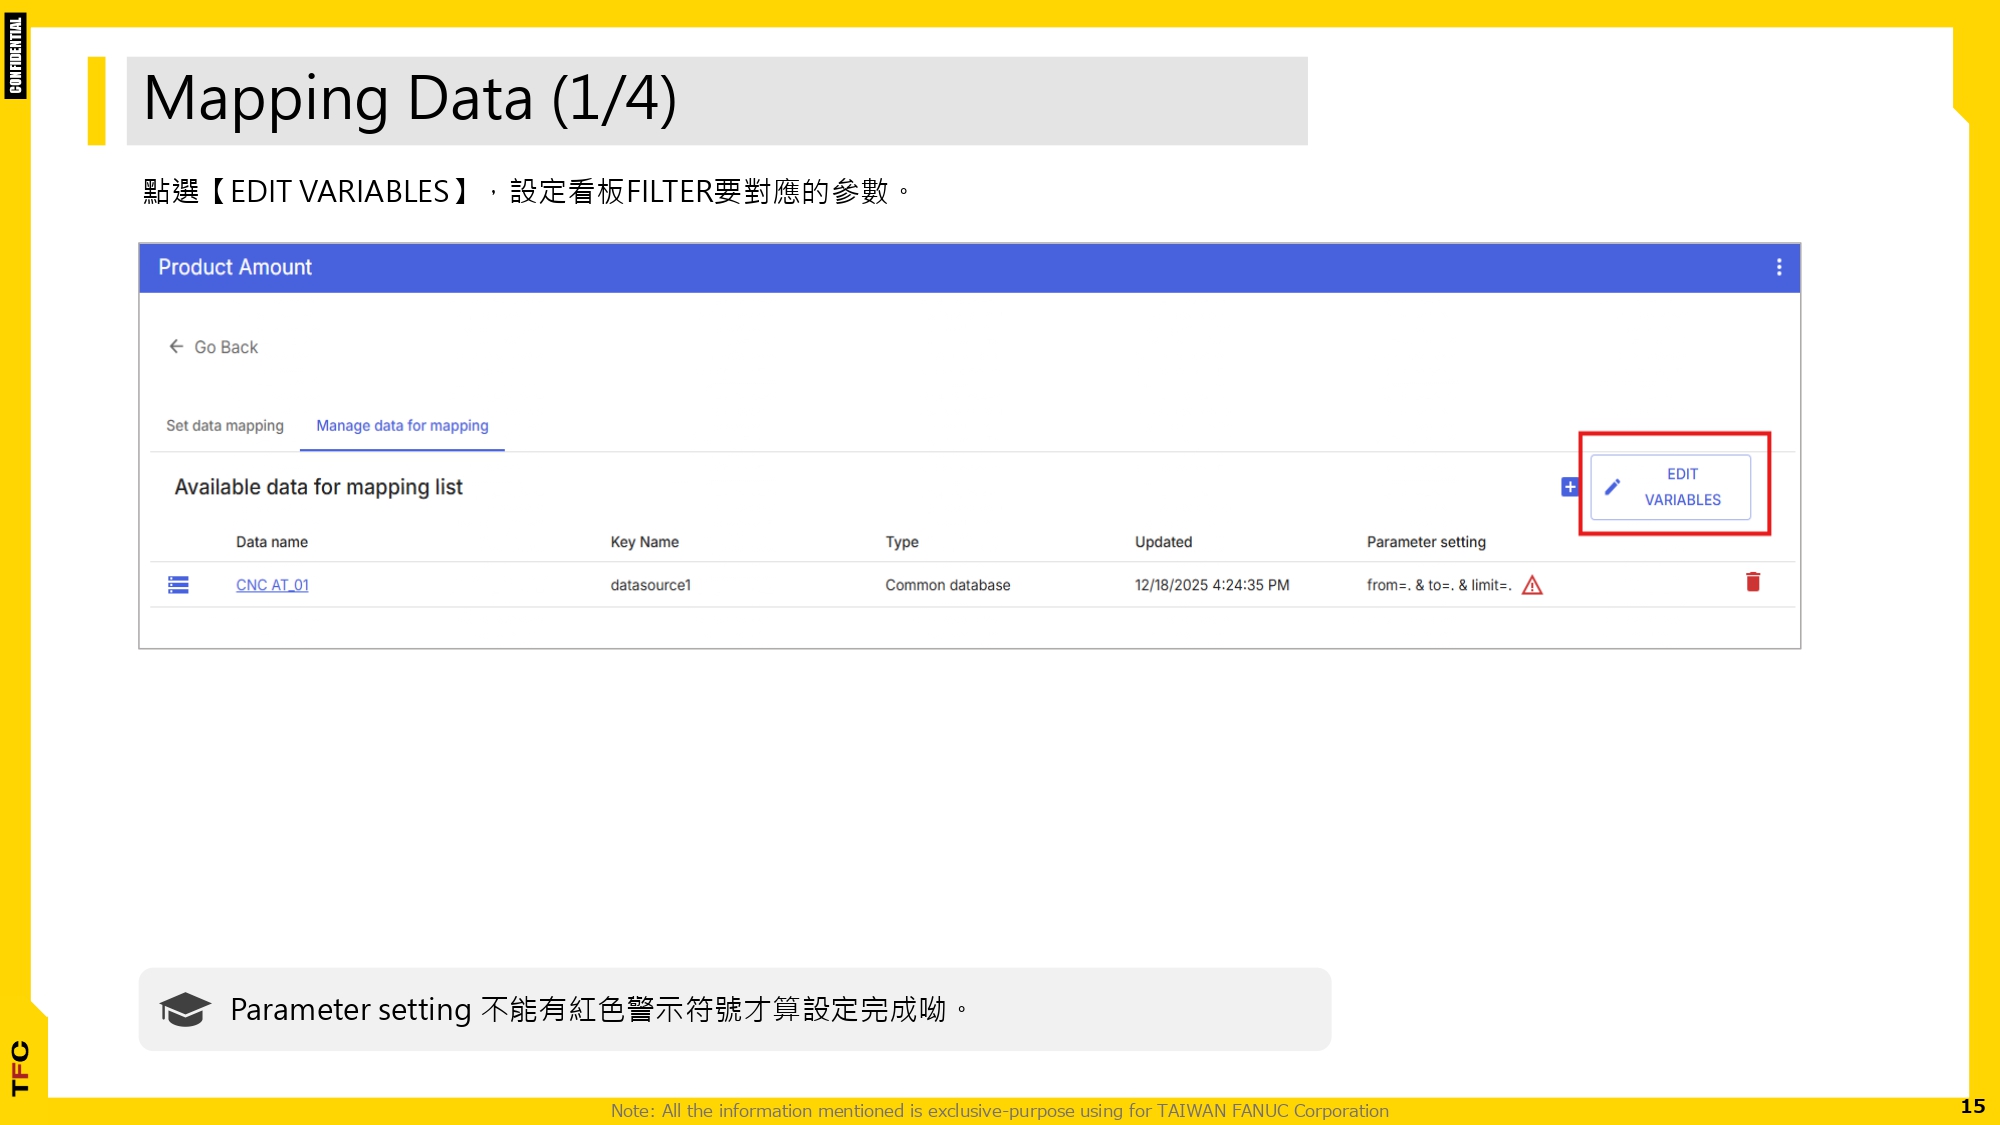The width and height of the screenshot is (2000, 1125).
Task: Open the CNC AT_01 data link
Action: 271,585
